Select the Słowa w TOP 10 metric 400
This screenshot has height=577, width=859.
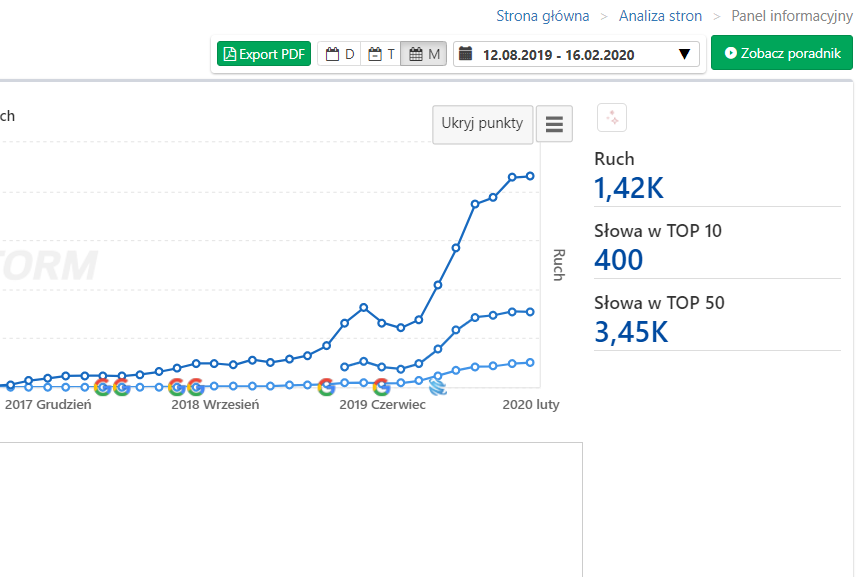[618, 260]
